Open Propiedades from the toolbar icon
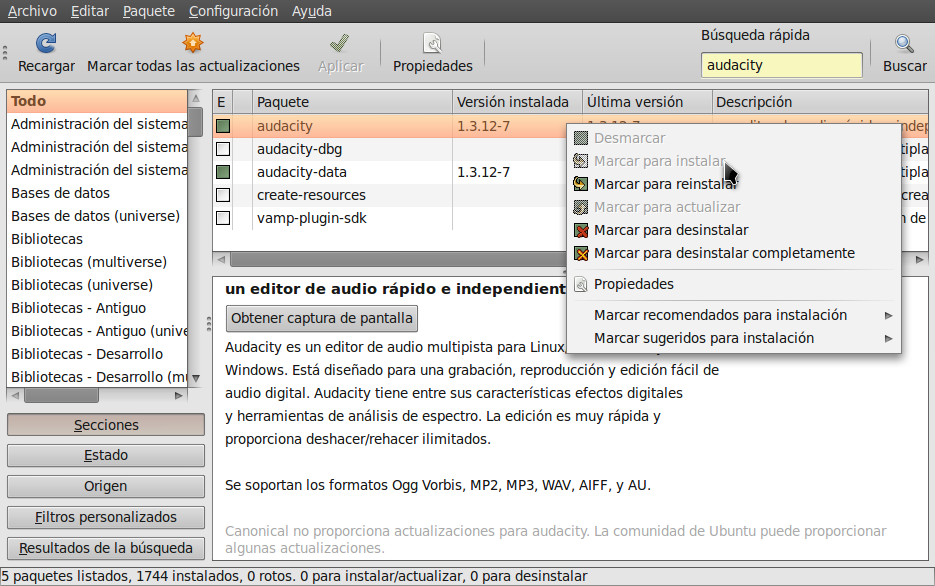935x586 pixels. (432, 43)
